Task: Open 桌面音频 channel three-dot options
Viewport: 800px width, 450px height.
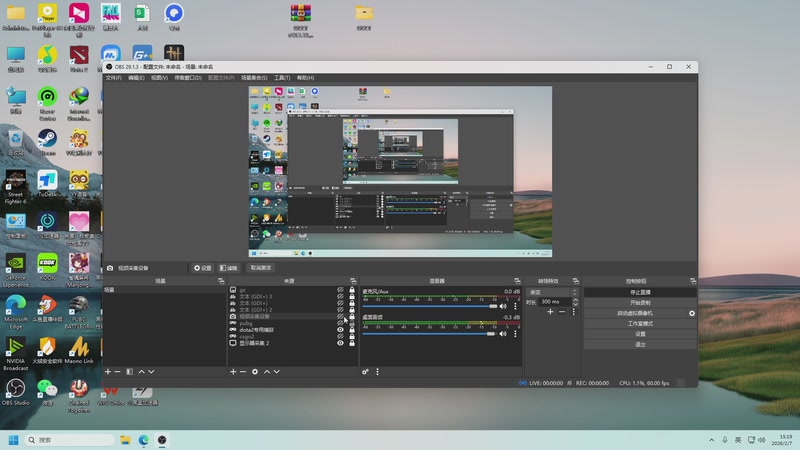Action: tap(515, 334)
